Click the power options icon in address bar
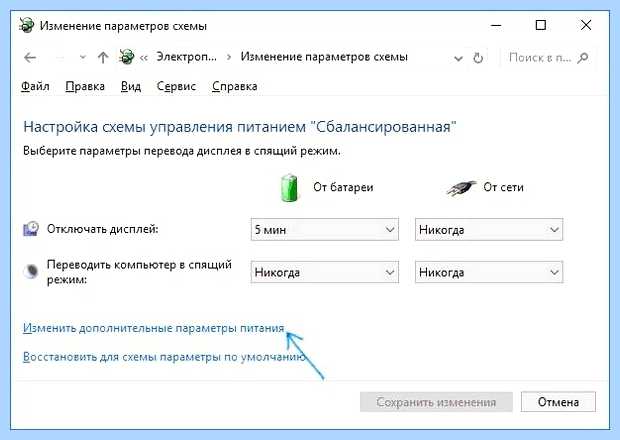The height and width of the screenshot is (440, 620). [x=127, y=57]
